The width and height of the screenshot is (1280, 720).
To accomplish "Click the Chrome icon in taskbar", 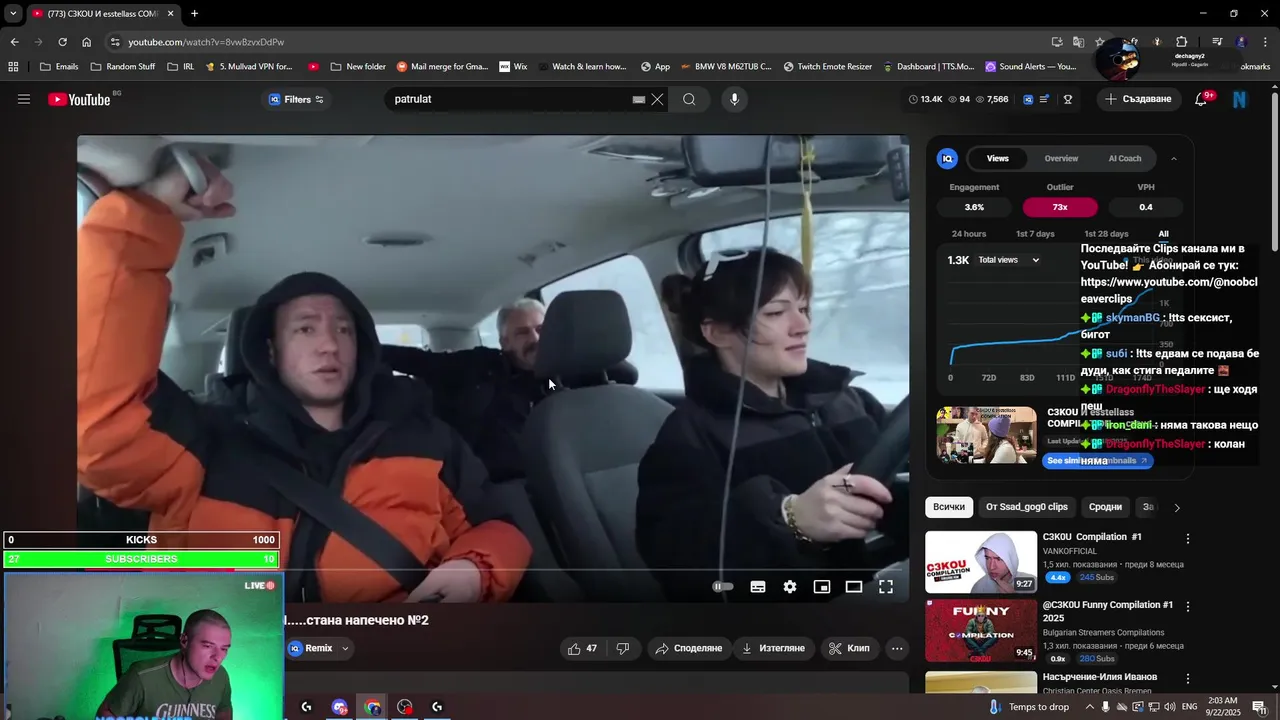I will (372, 707).
